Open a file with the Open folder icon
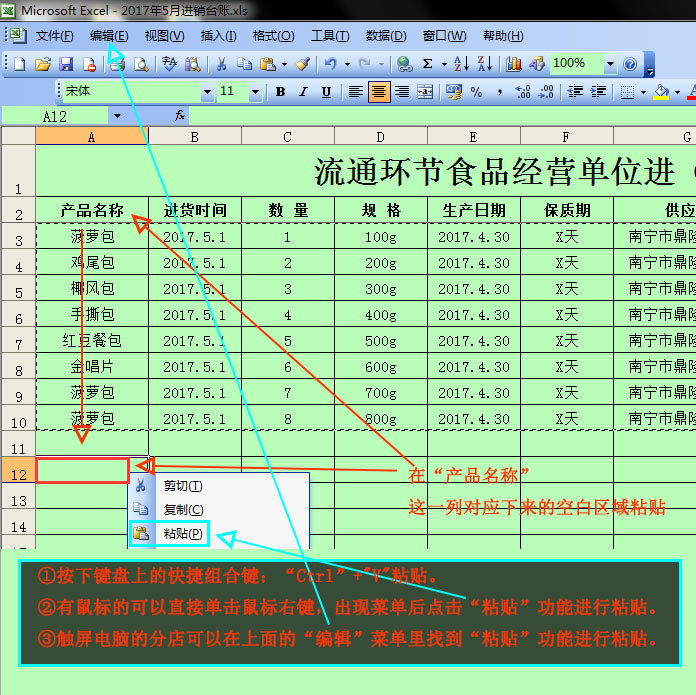The width and height of the screenshot is (696, 695). [42, 64]
